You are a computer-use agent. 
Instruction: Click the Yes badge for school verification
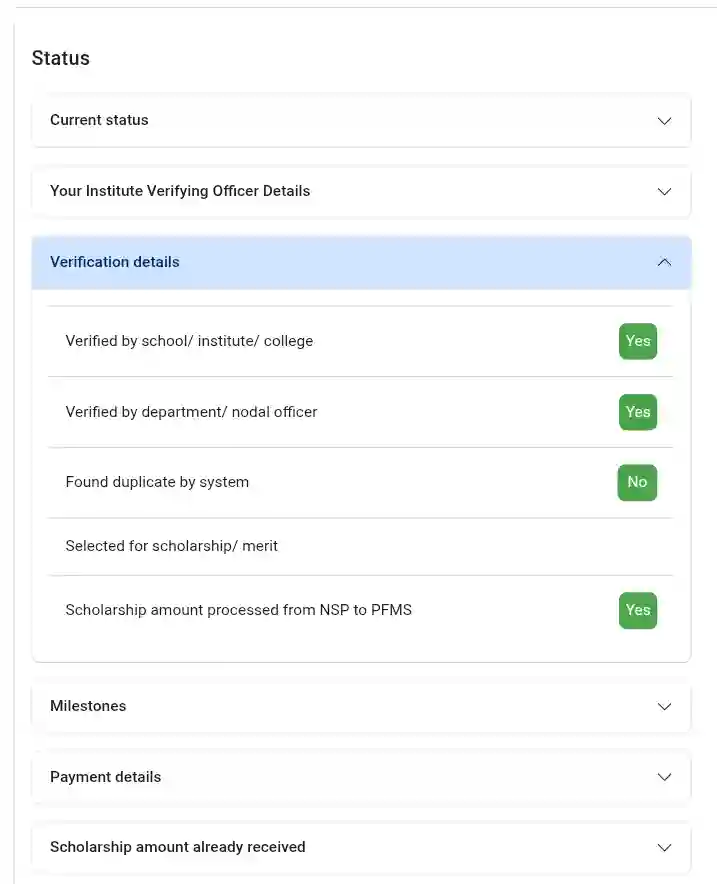click(x=637, y=341)
